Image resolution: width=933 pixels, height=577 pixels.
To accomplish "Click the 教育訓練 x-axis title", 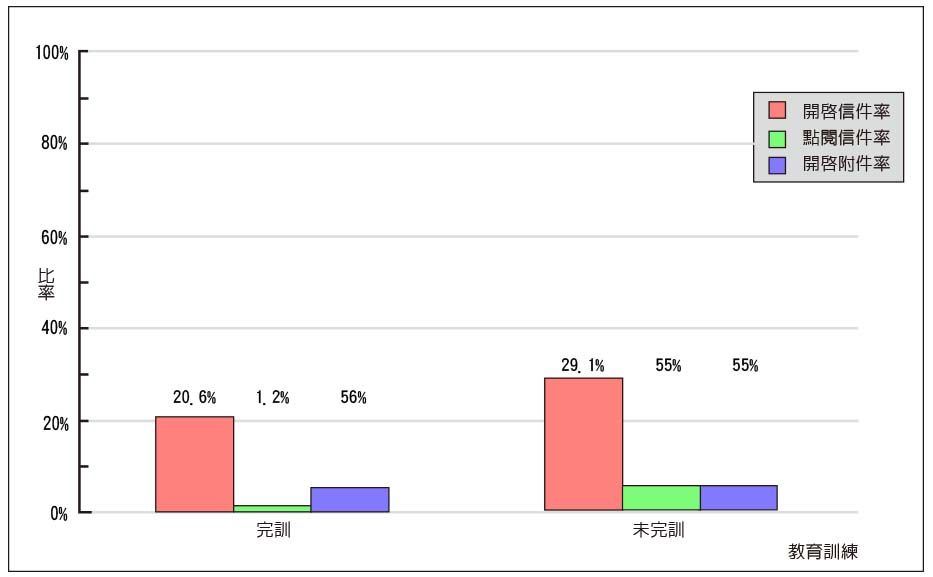I will click(823, 551).
